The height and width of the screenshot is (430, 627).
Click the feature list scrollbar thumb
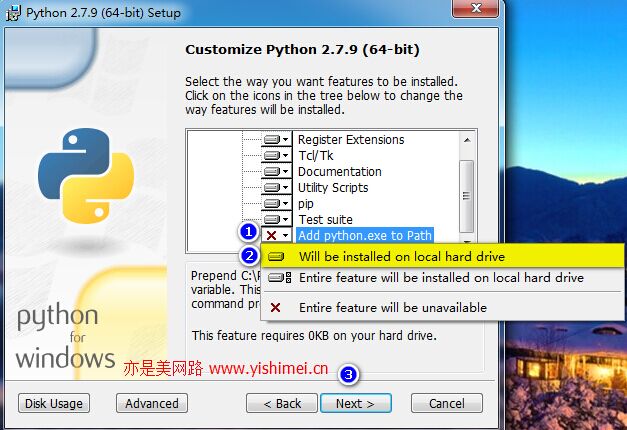467,196
